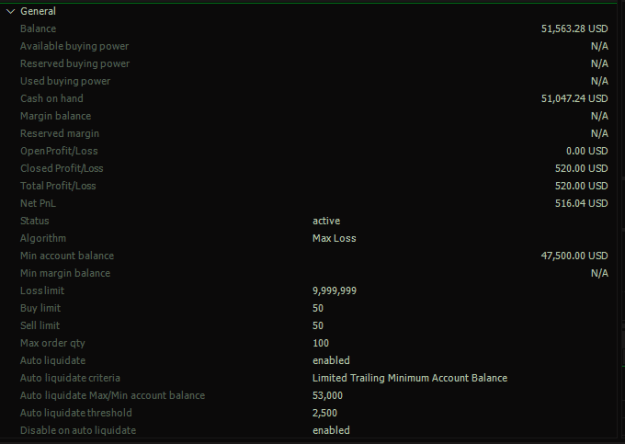
Task: Click Available buying power row label
Action: click(75, 46)
